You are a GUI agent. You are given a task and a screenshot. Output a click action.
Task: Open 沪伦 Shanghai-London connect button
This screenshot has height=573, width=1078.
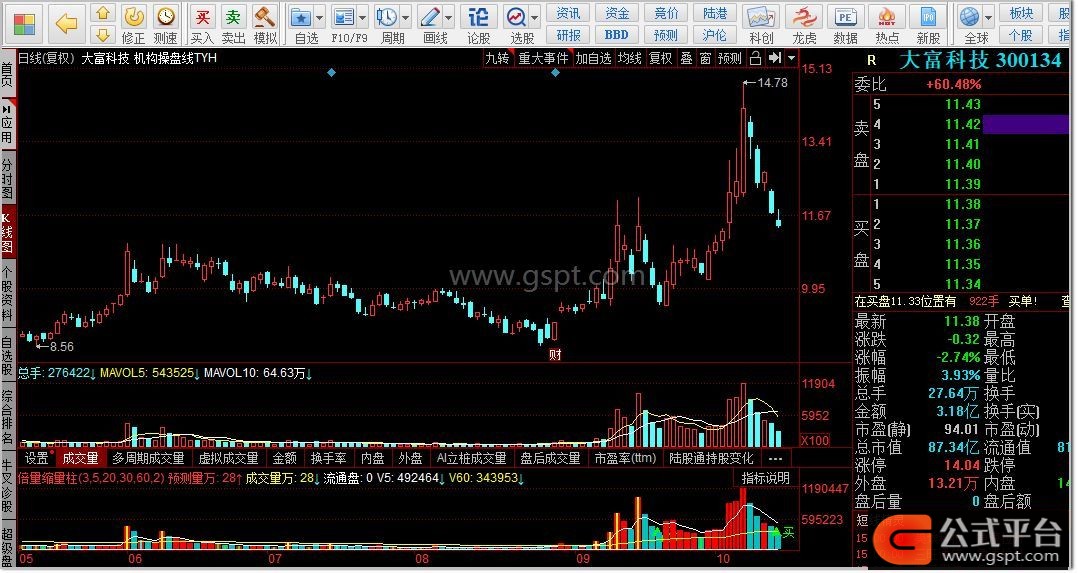click(715, 34)
